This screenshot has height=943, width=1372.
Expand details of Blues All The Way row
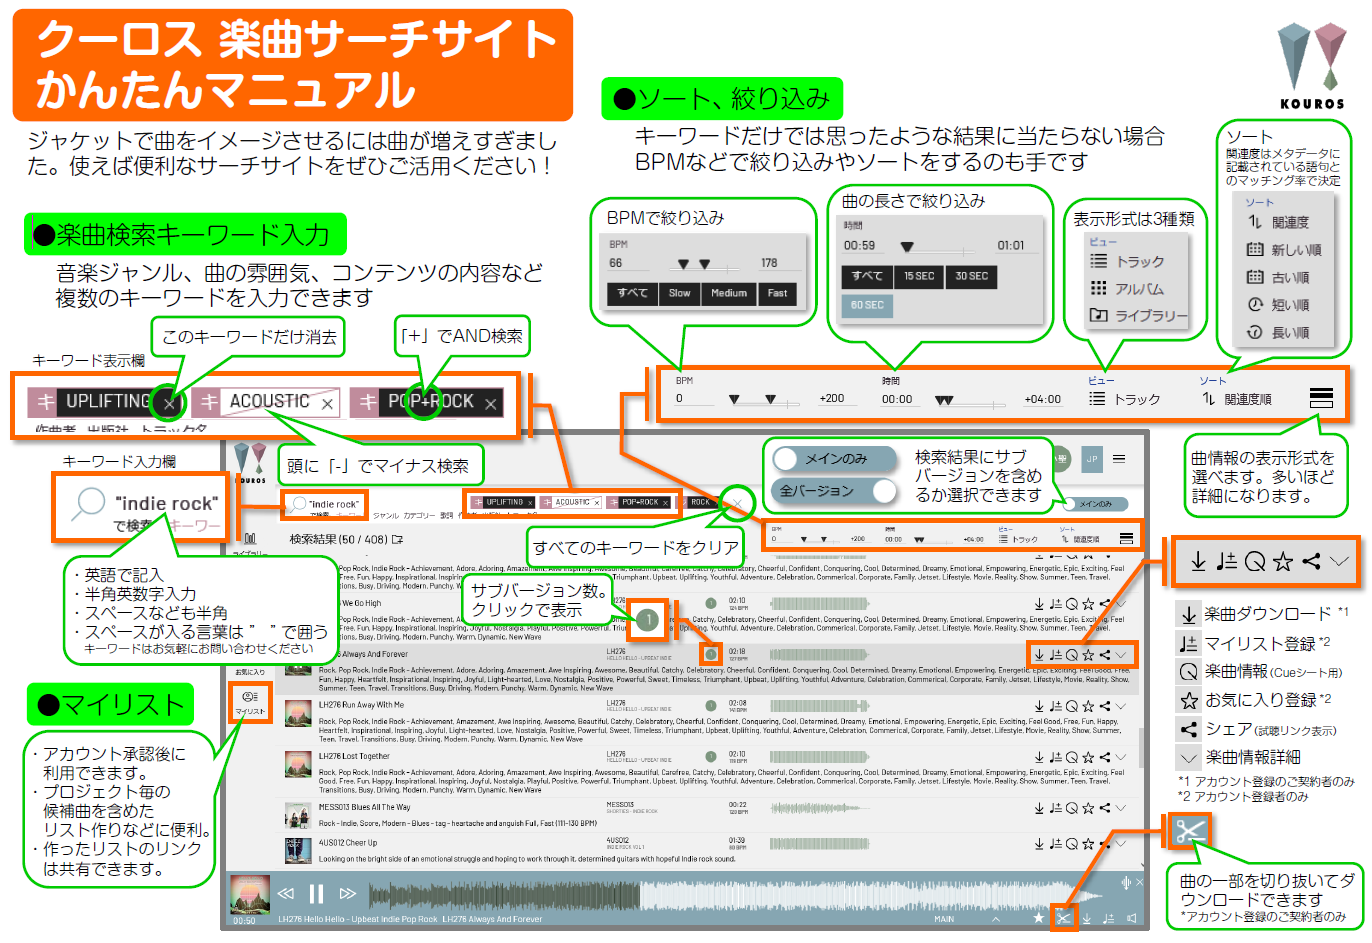[x=1121, y=808]
